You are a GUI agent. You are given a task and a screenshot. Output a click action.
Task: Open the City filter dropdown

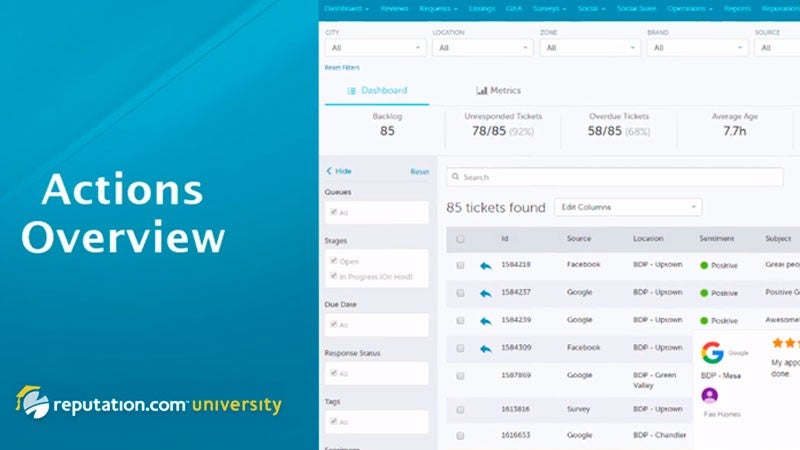376,47
